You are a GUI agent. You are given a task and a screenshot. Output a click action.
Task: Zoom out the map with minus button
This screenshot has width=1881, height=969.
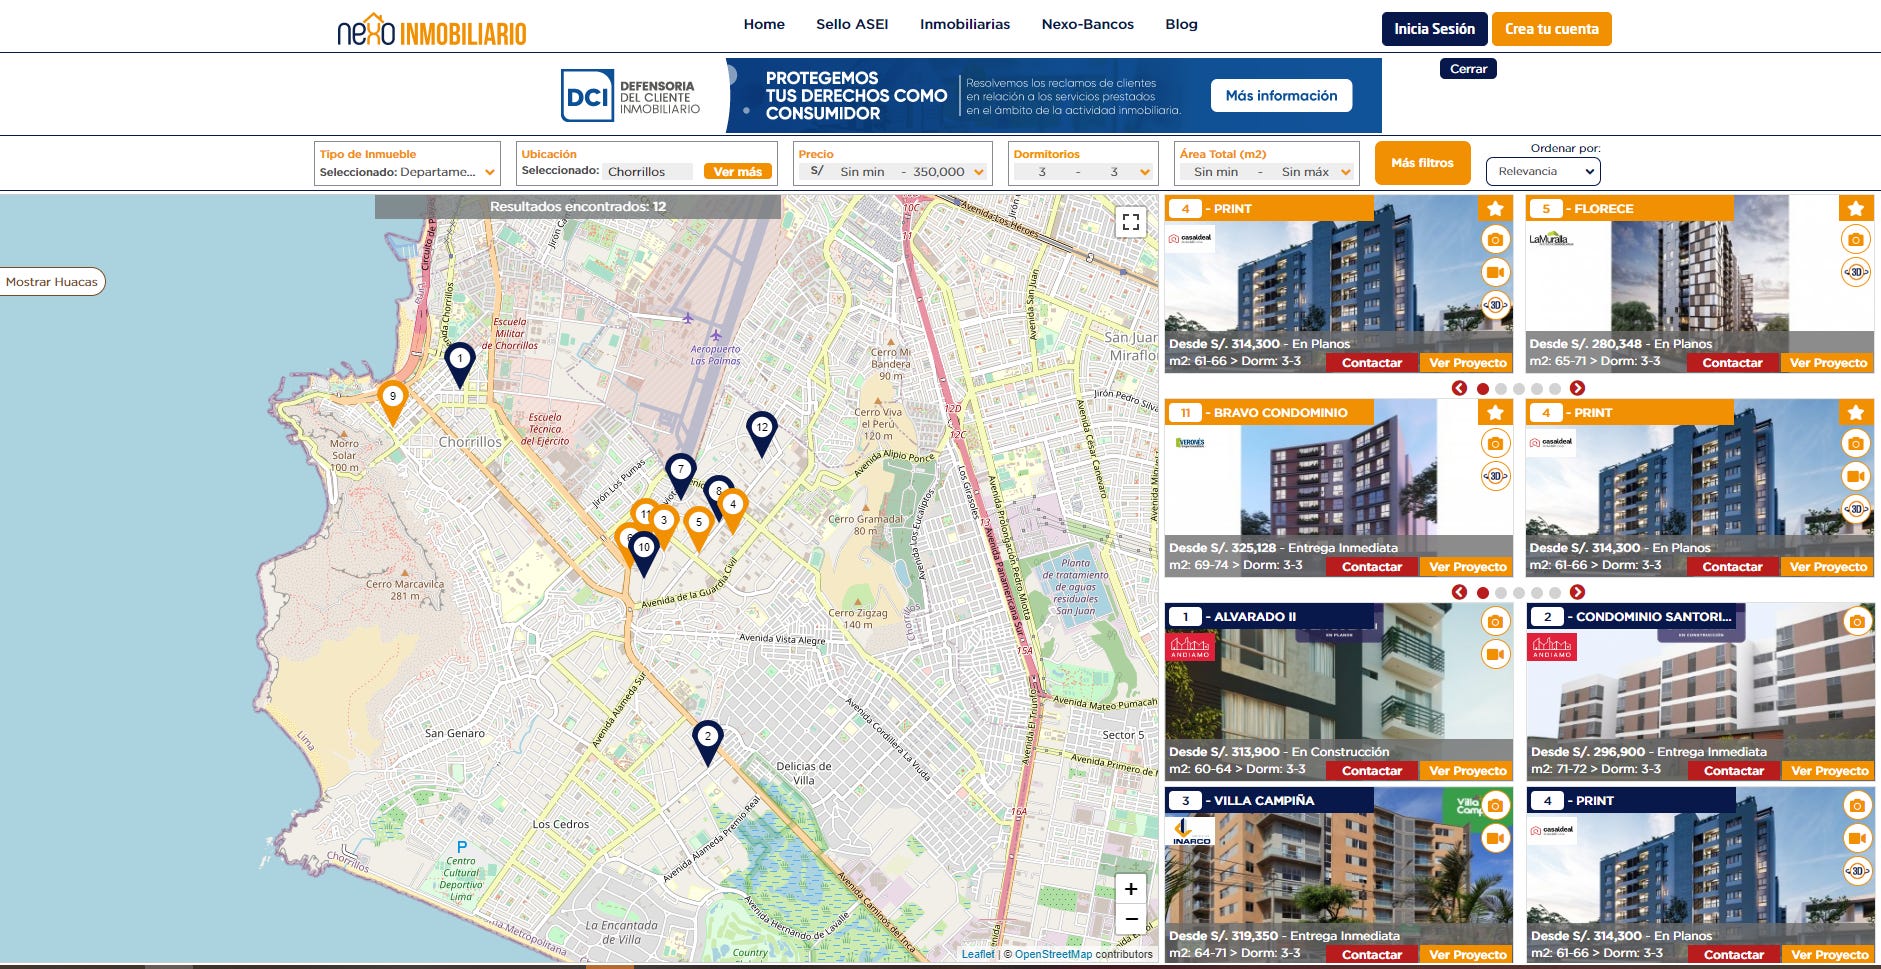pos(1131,919)
